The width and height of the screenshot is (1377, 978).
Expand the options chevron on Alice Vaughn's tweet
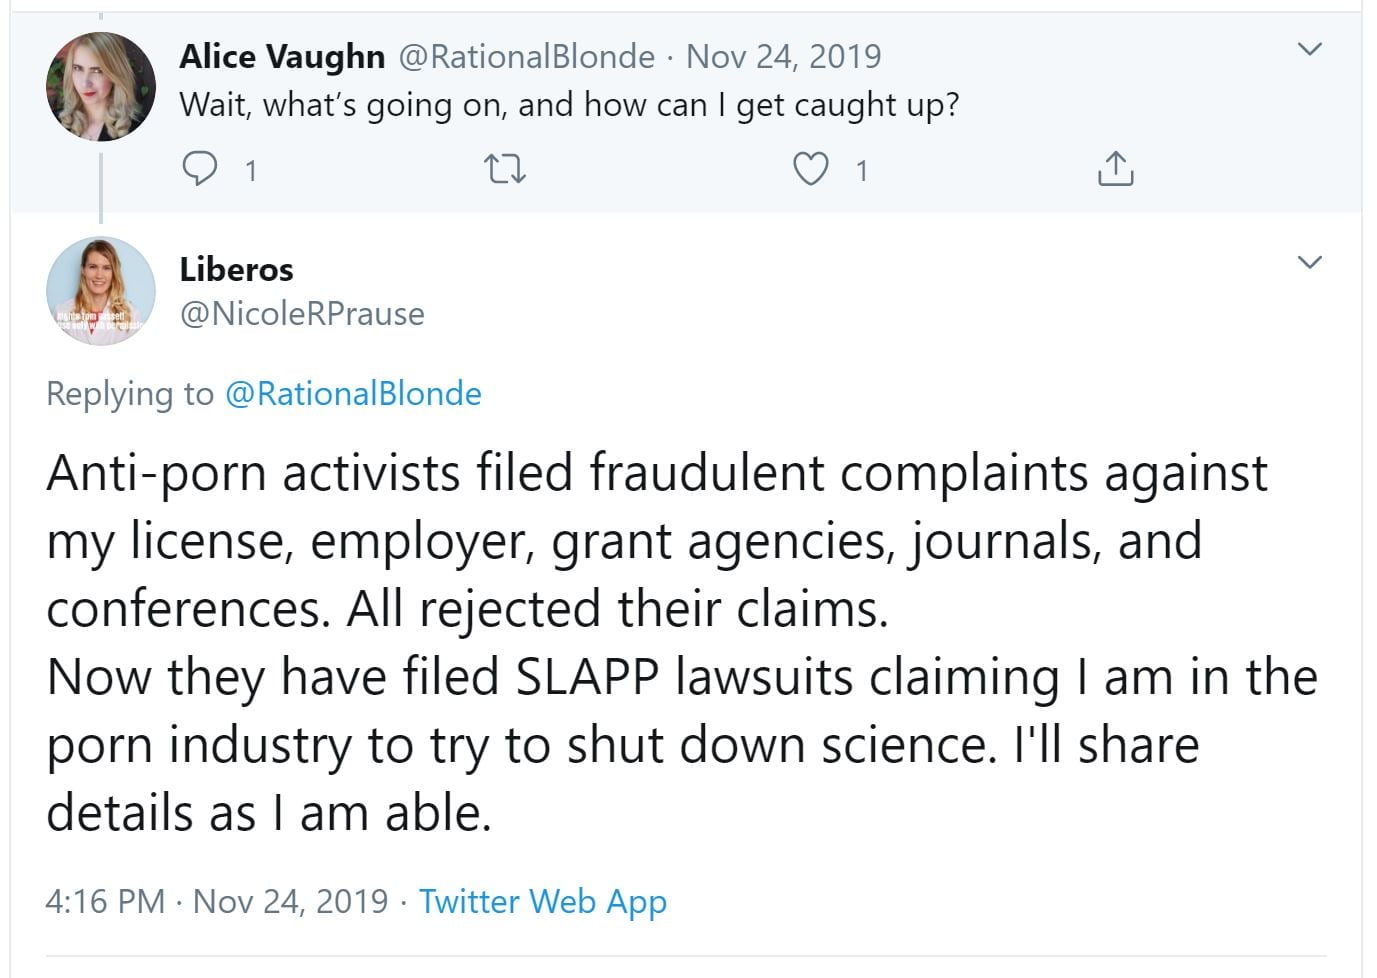(x=1309, y=49)
